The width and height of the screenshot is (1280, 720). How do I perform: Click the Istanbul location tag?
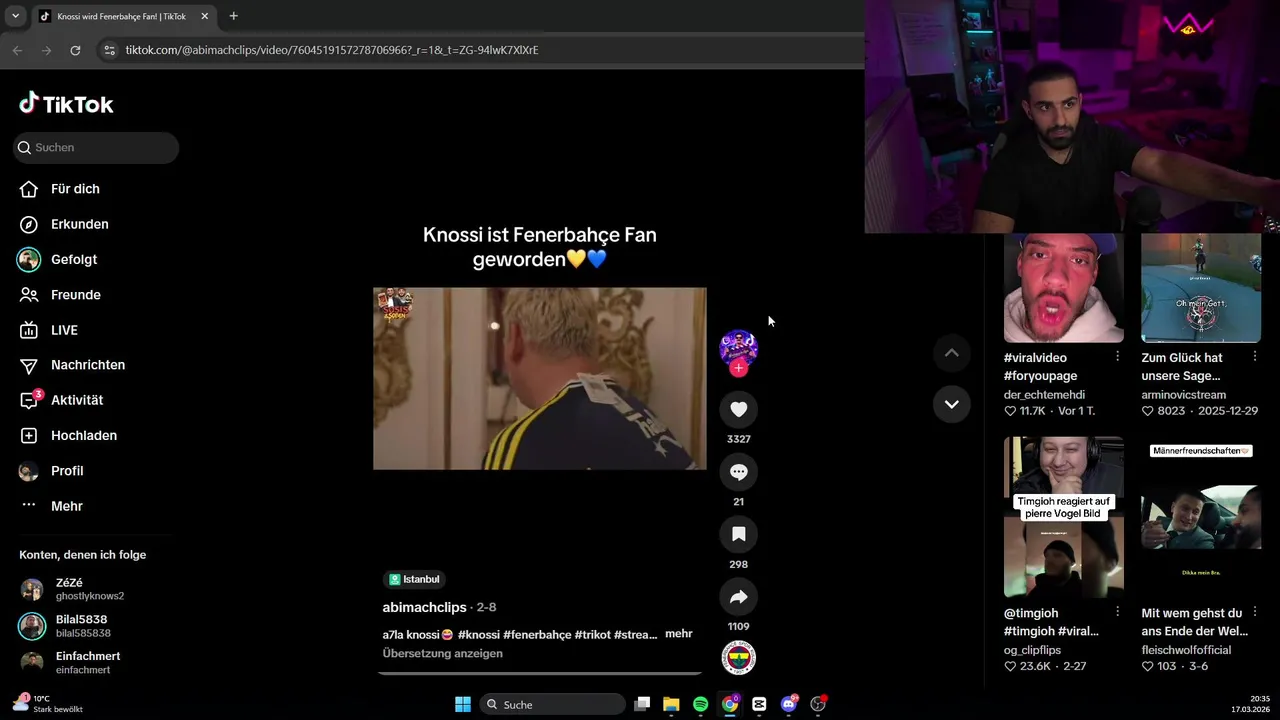(414, 579)
